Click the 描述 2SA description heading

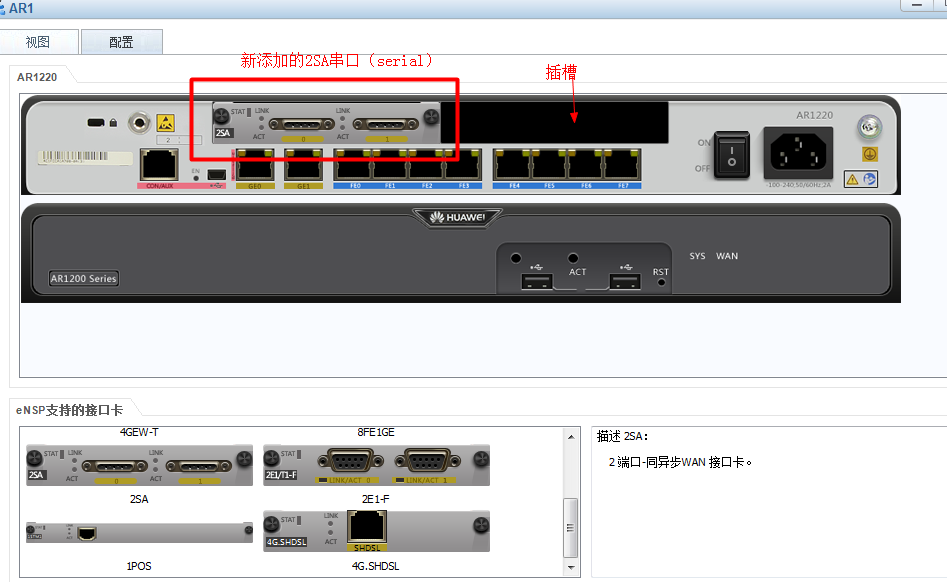tap(622, 436)
